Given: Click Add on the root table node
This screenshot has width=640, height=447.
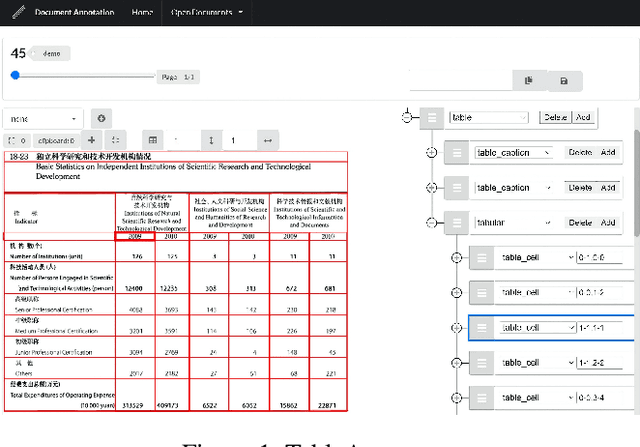Looking at the screenshot, I should [583, 118].
